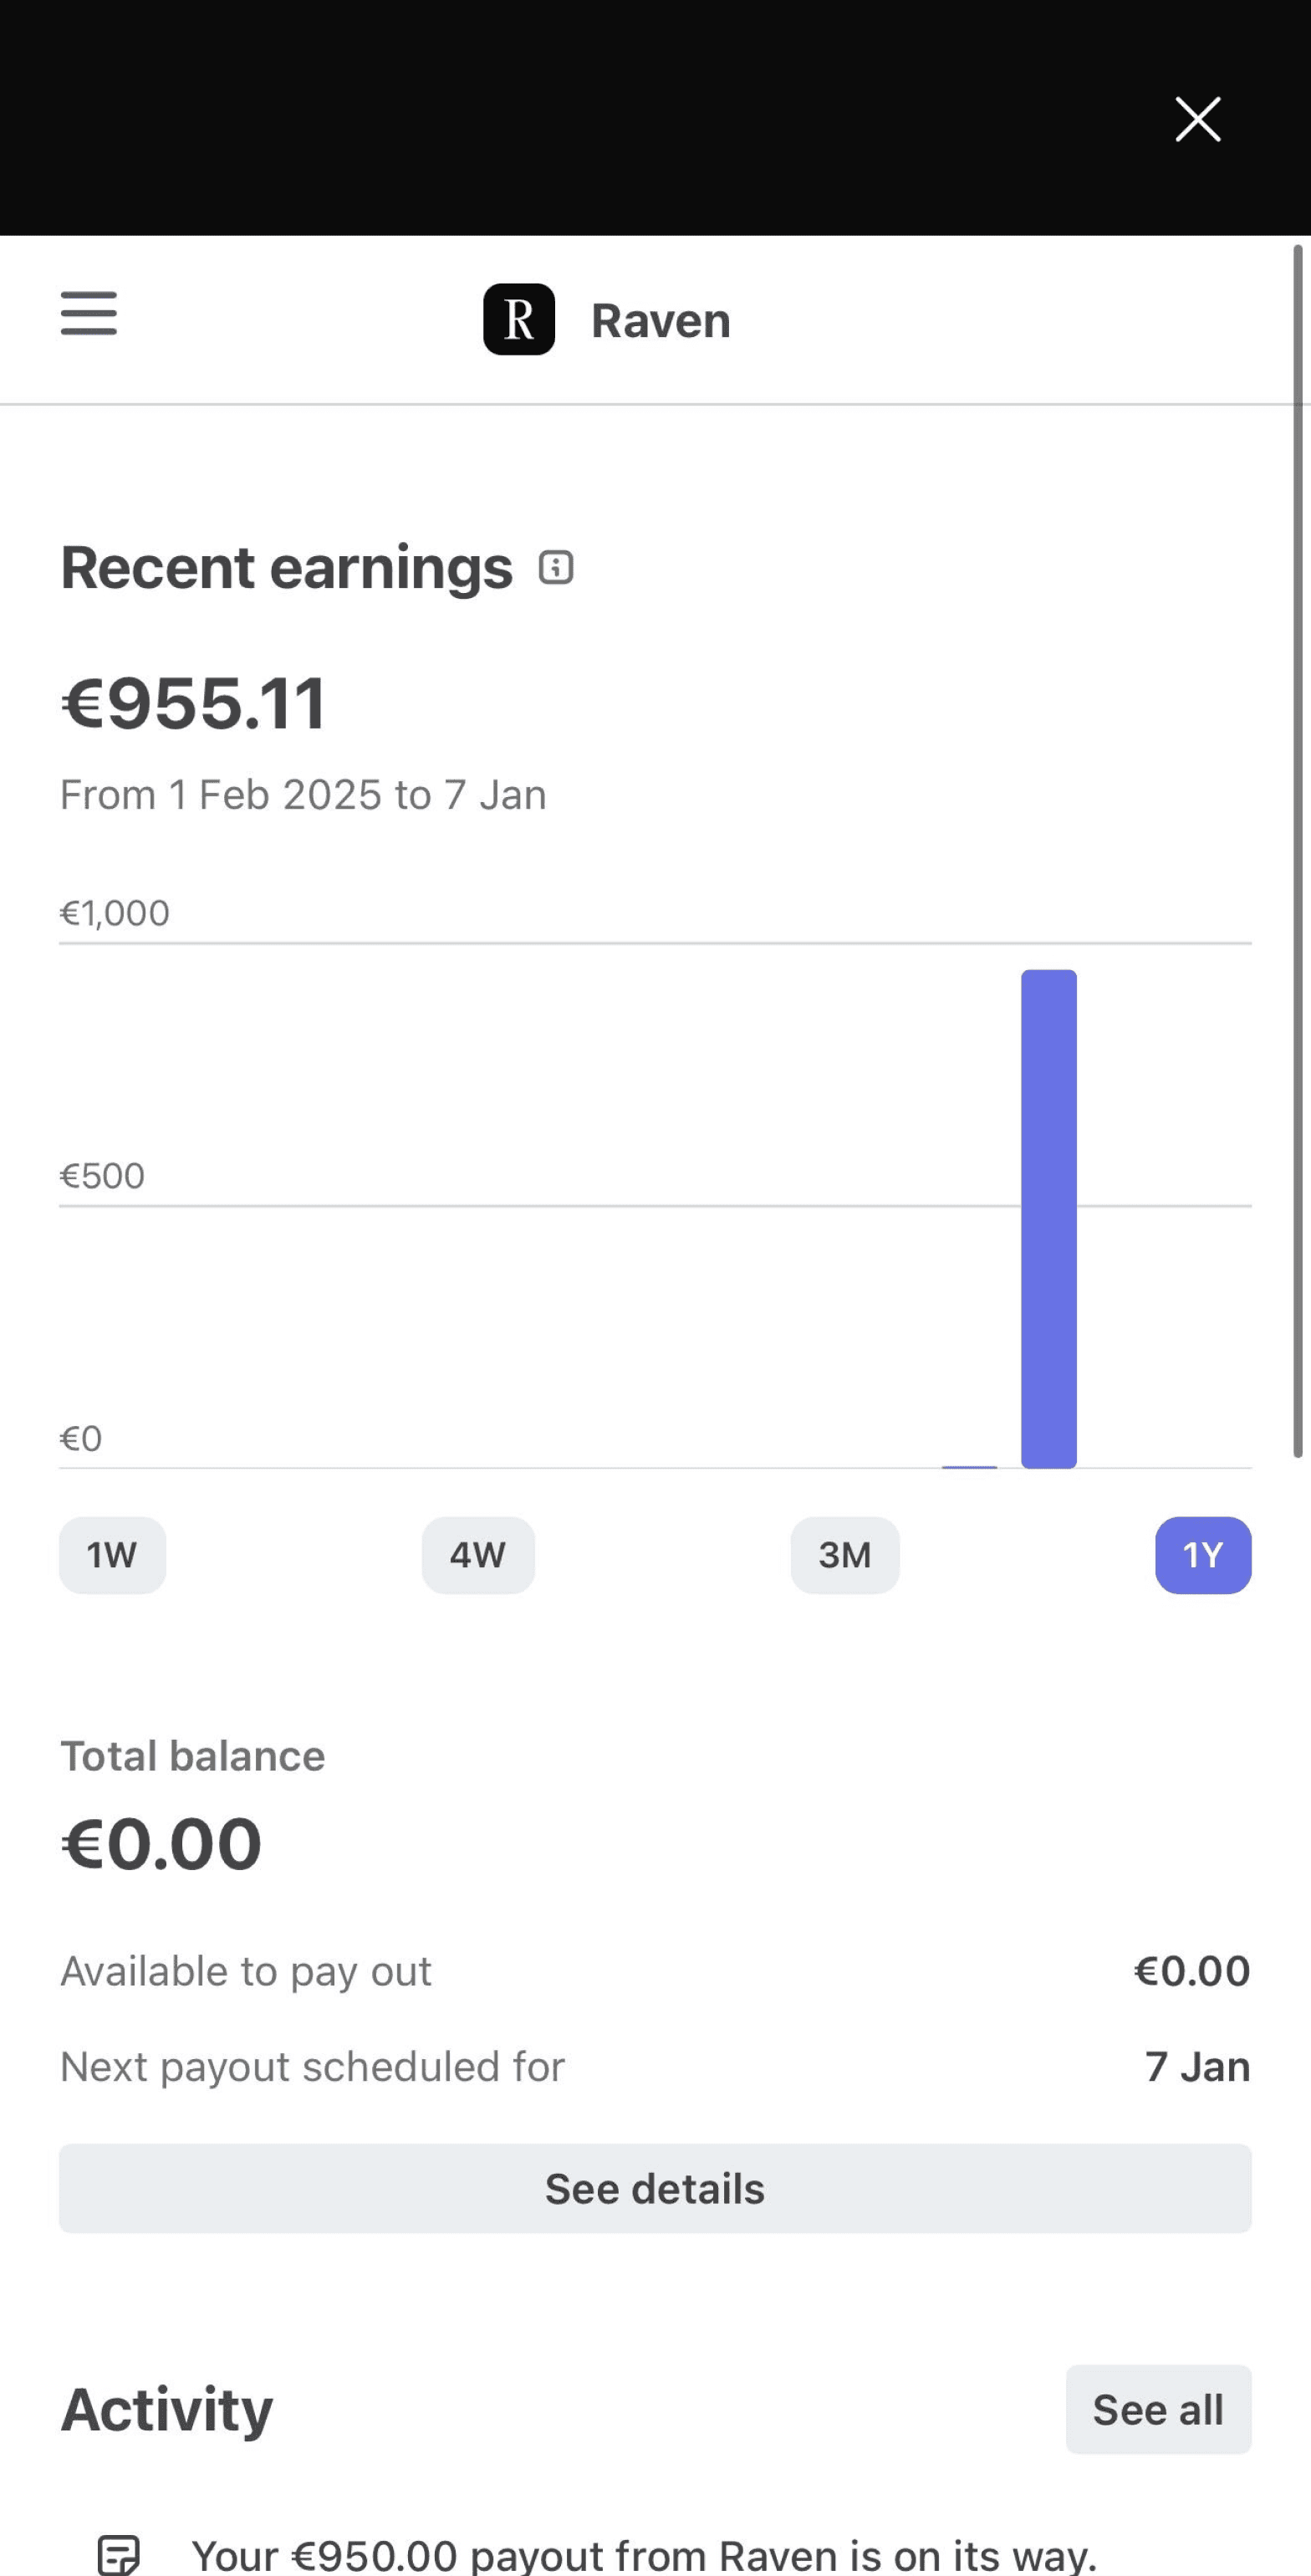Click the See details button

(x=655, y=2188)
